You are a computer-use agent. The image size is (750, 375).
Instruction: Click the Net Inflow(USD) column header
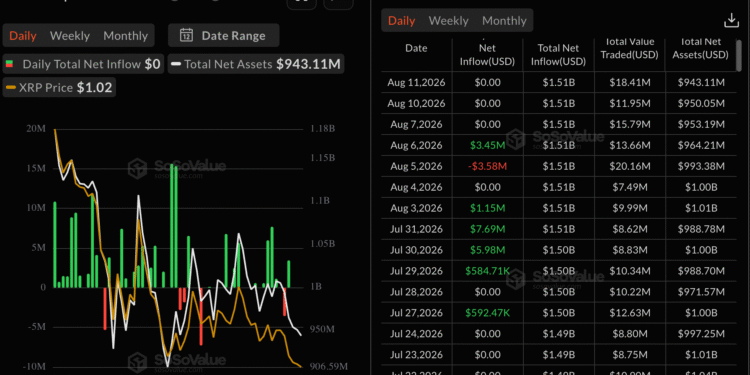pos(487,55)
